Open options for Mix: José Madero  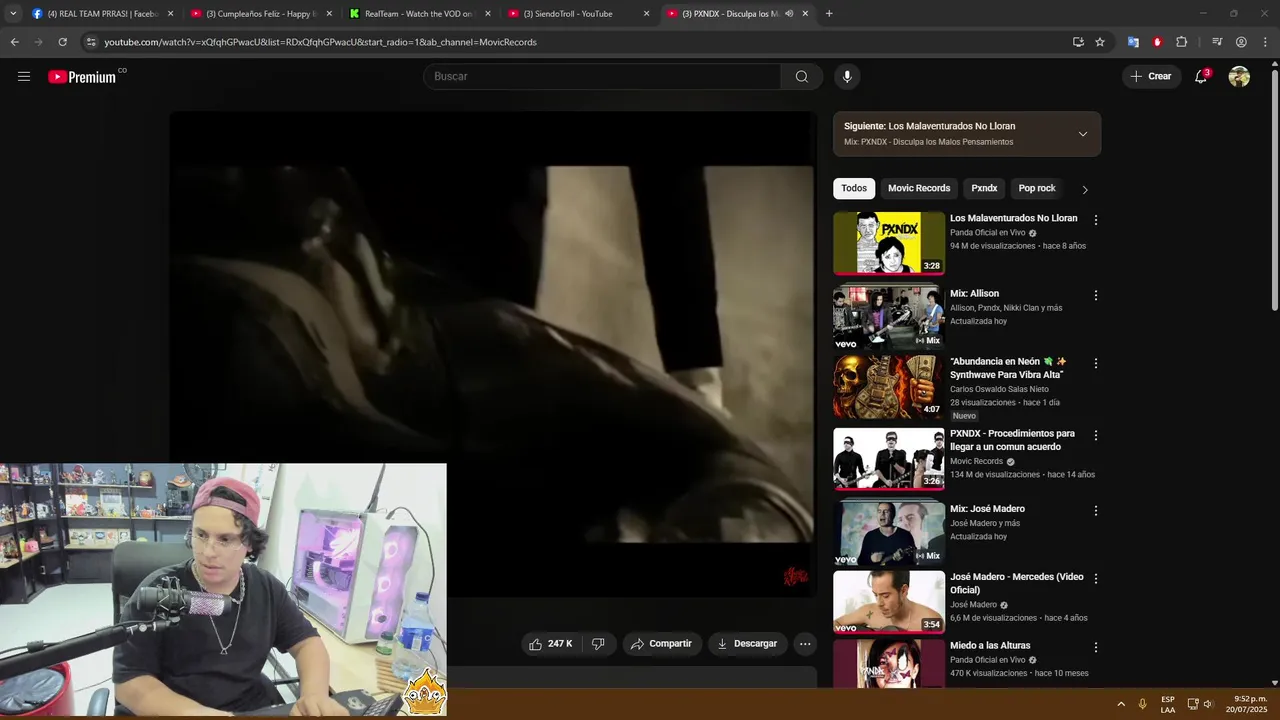(x=1096, y=510)
